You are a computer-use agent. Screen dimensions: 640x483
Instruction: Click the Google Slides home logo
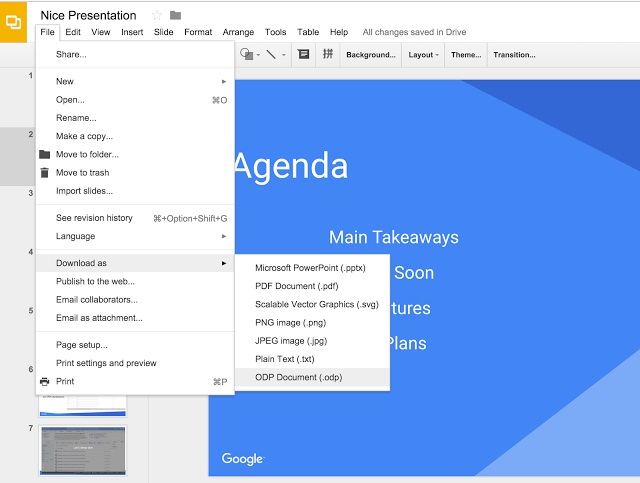click(14, 22)
